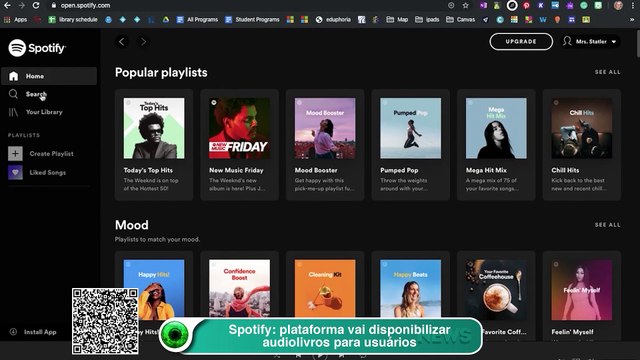The image size is (640, 360).
Task: Click the Your Library shelf icon
Action: (13, 112)
